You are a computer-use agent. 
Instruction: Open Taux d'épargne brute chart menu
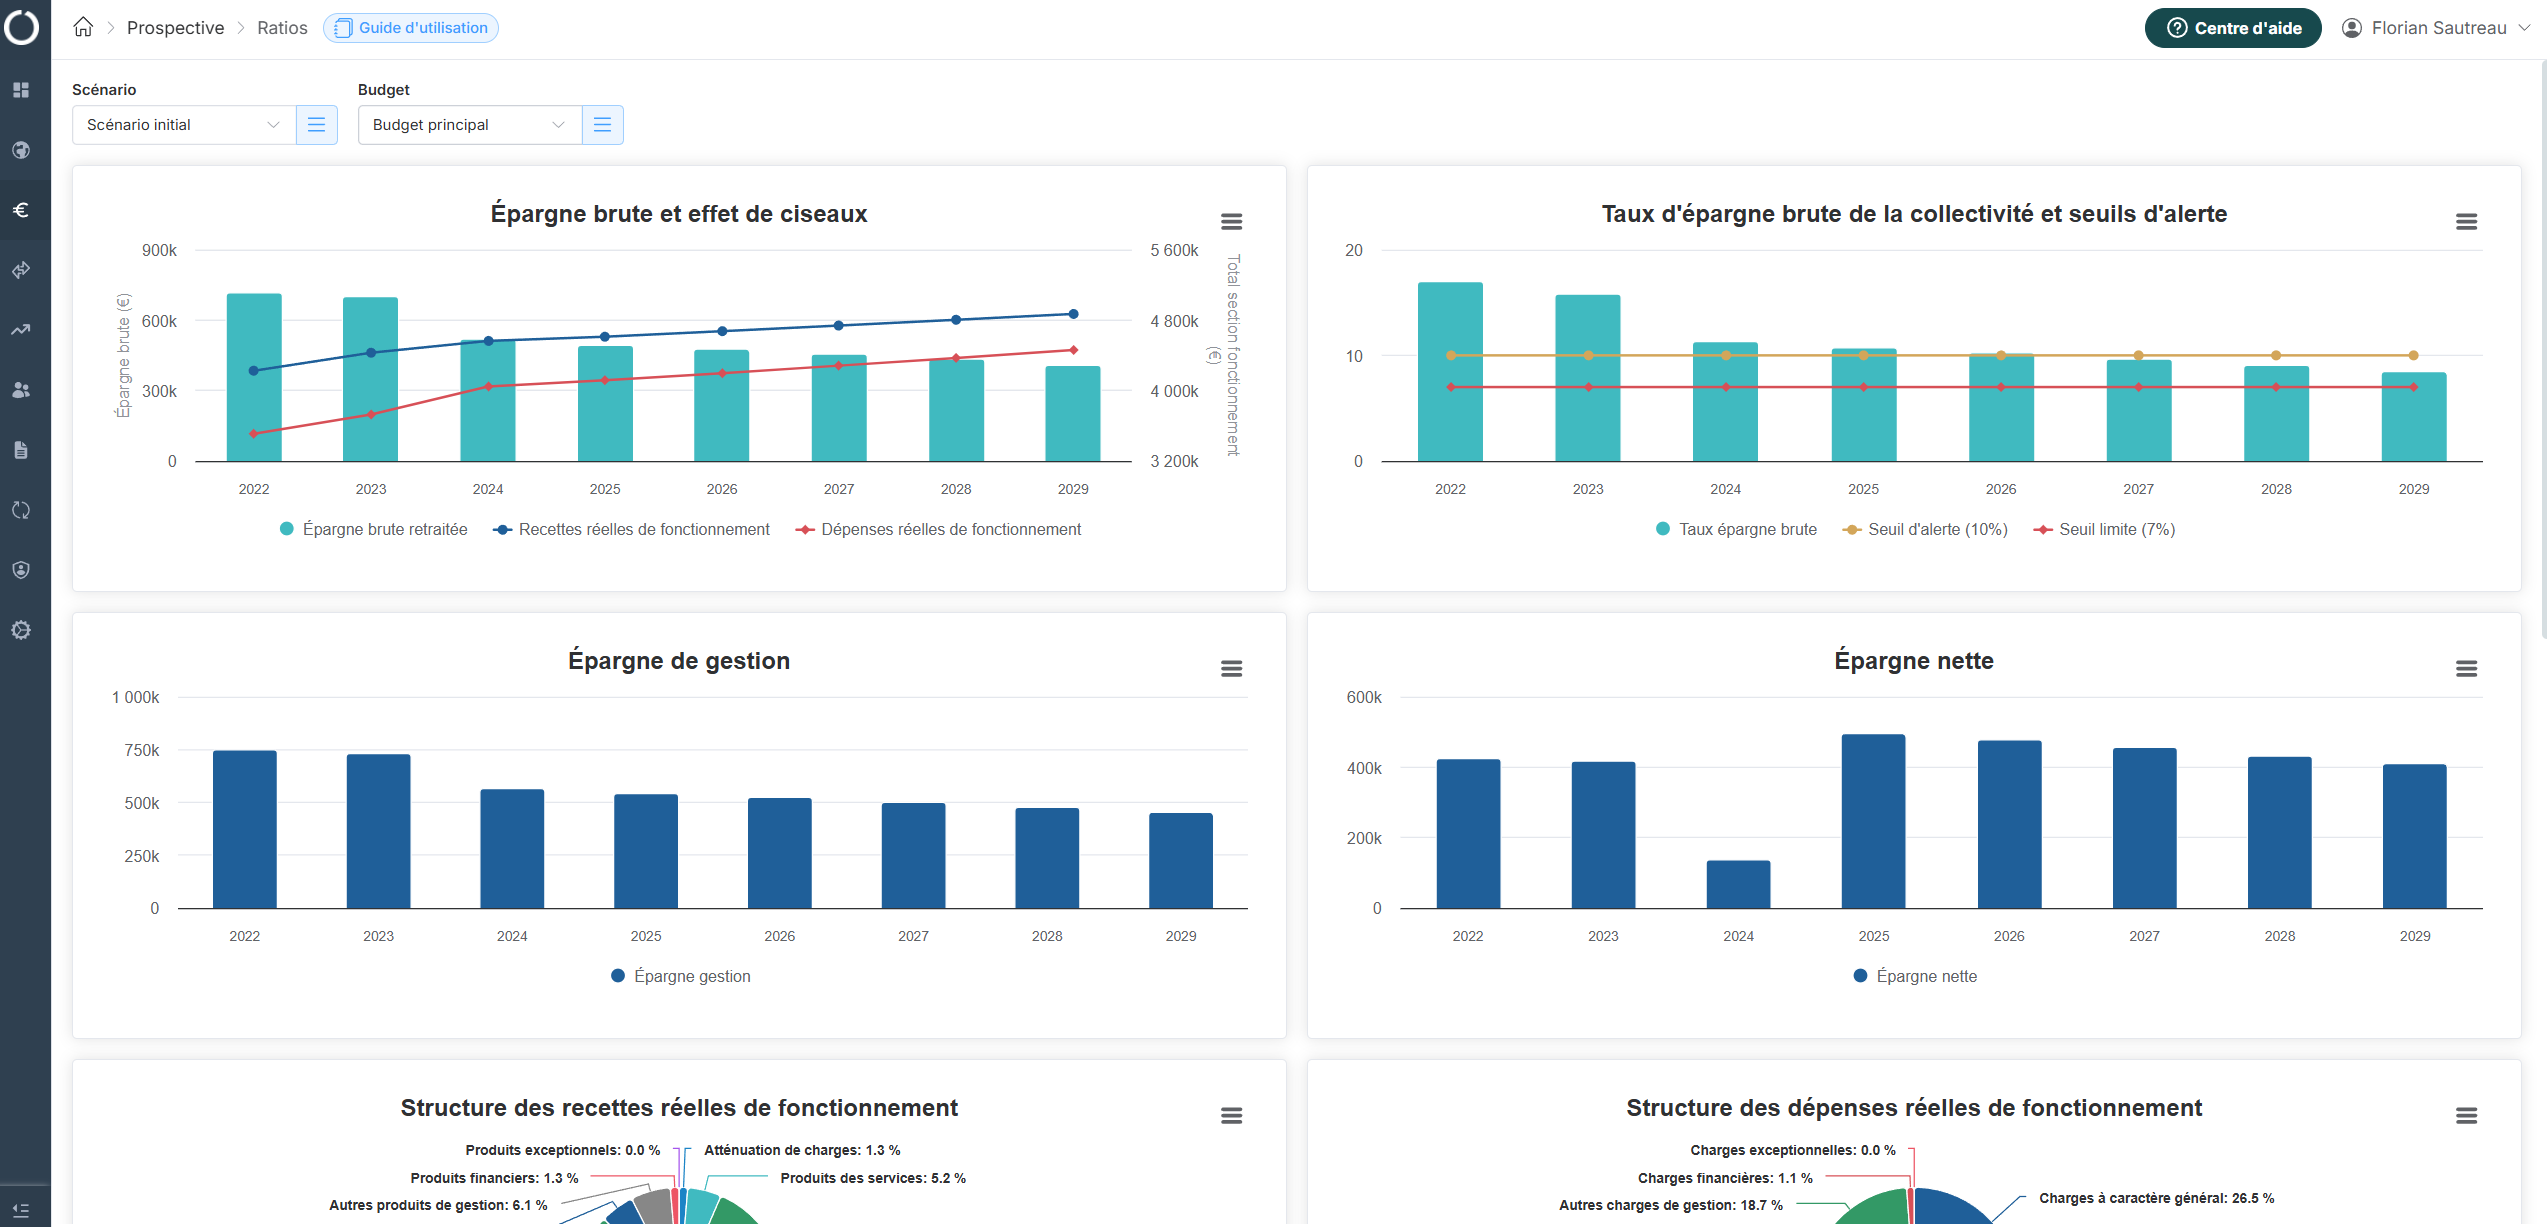point(2466,221)
